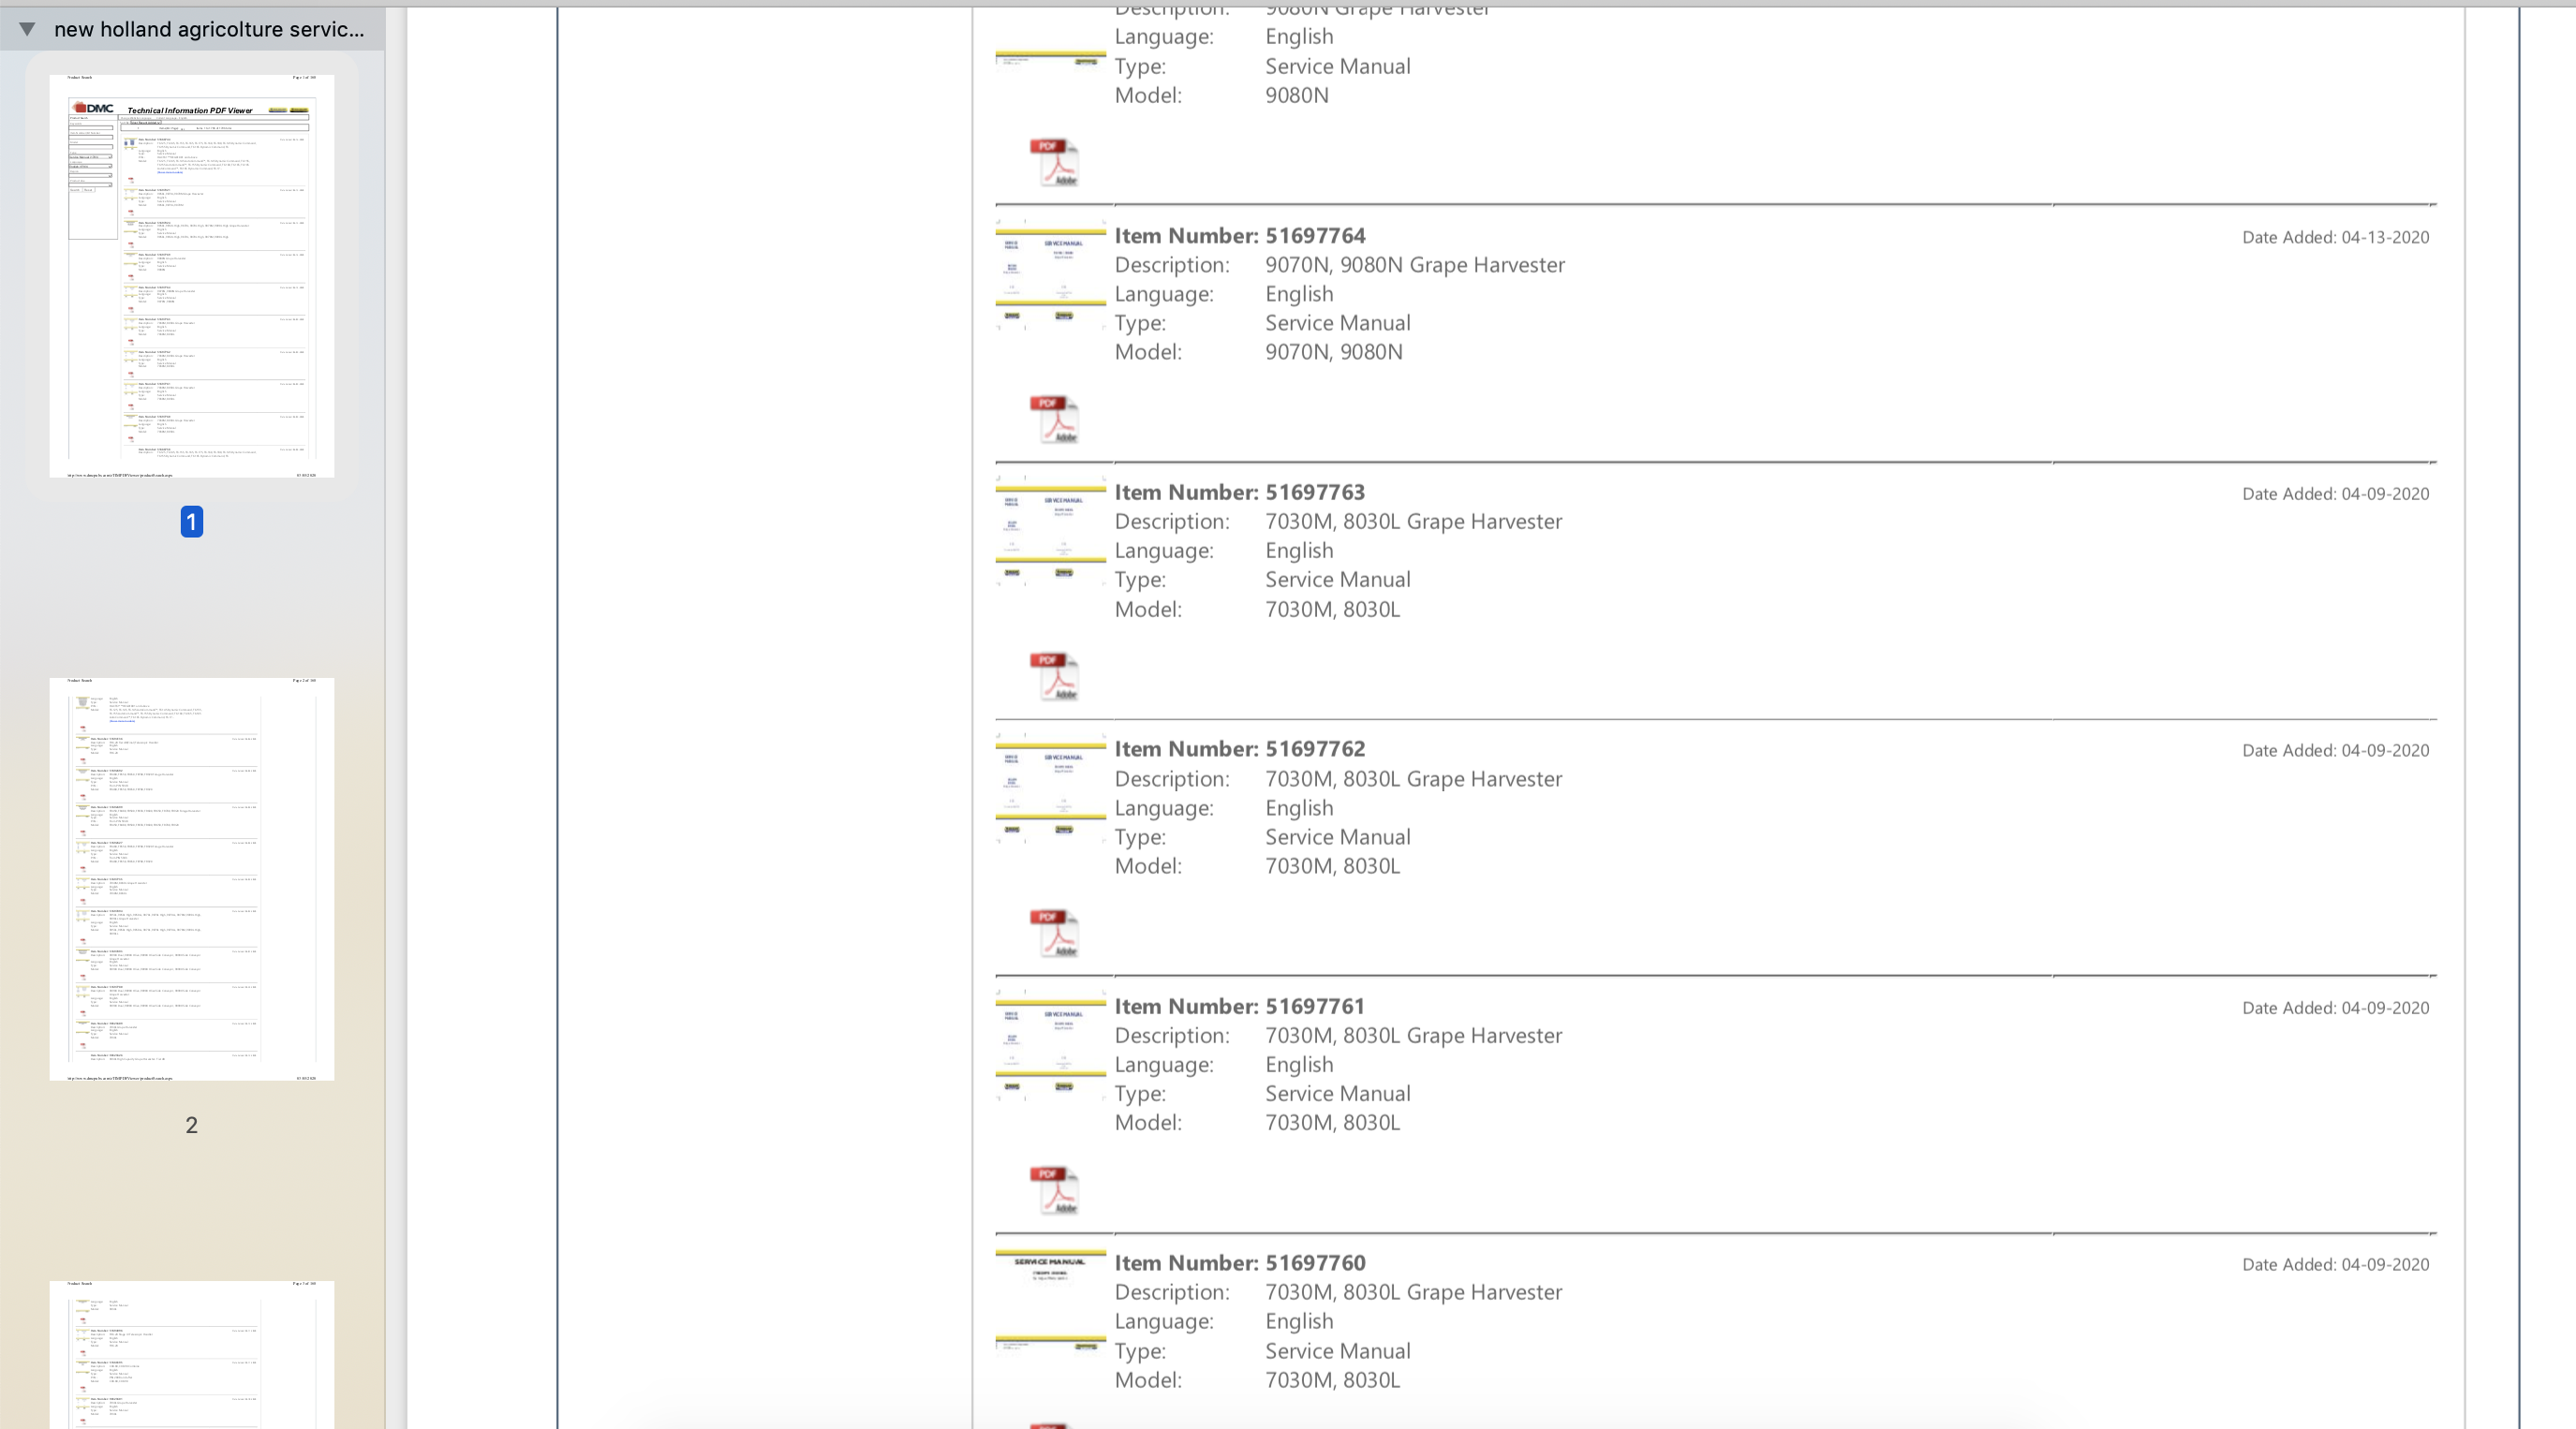Select page 2 thumbnail in sidebar

192,879
